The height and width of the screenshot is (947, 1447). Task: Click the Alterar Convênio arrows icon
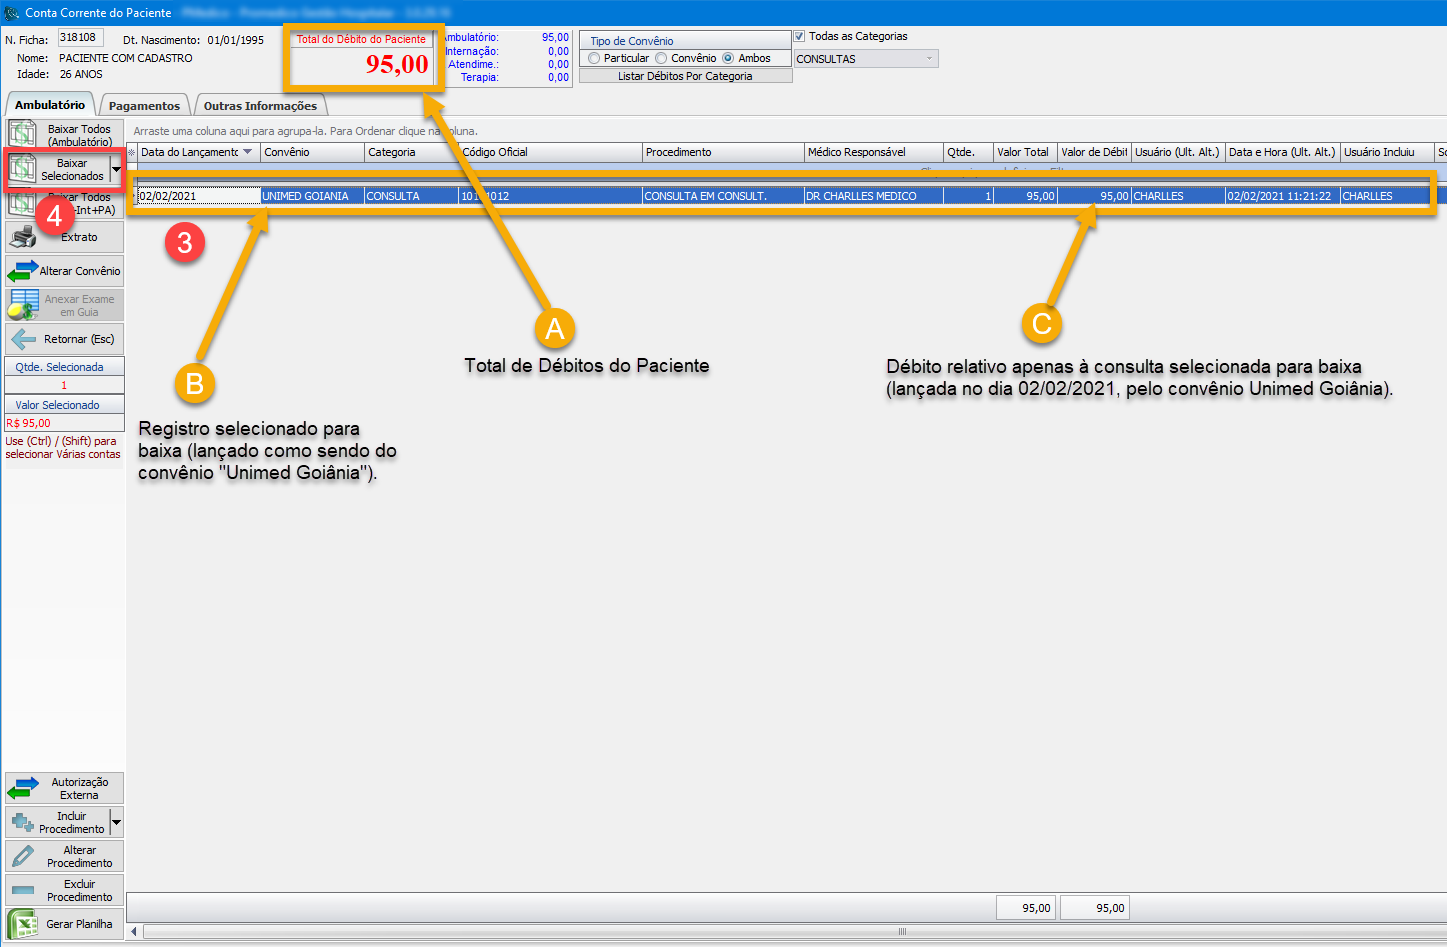pos(22,271)
